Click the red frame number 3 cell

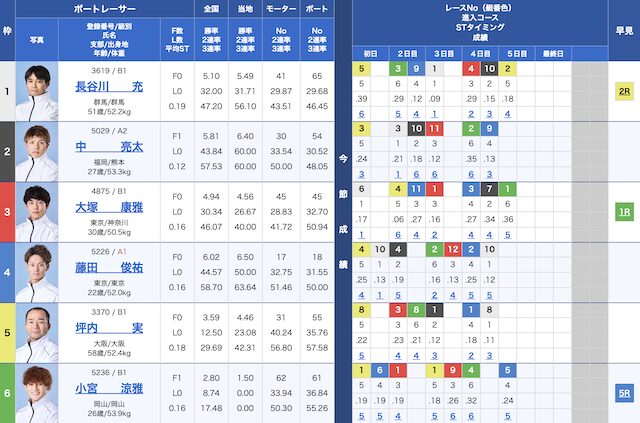(8, 212)
